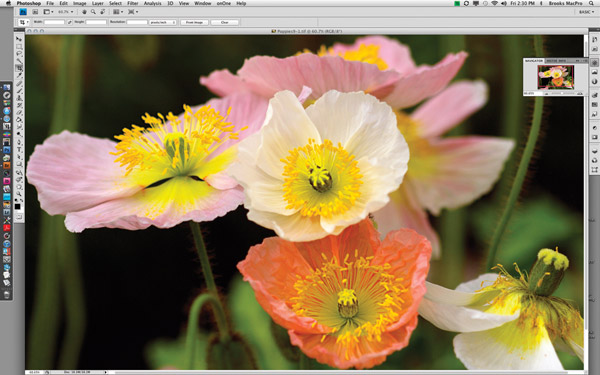The height and width of the screenshot is (375, 600).
Task: Select the Rectangular Marquee tool
Action: (x=18, y=46)
